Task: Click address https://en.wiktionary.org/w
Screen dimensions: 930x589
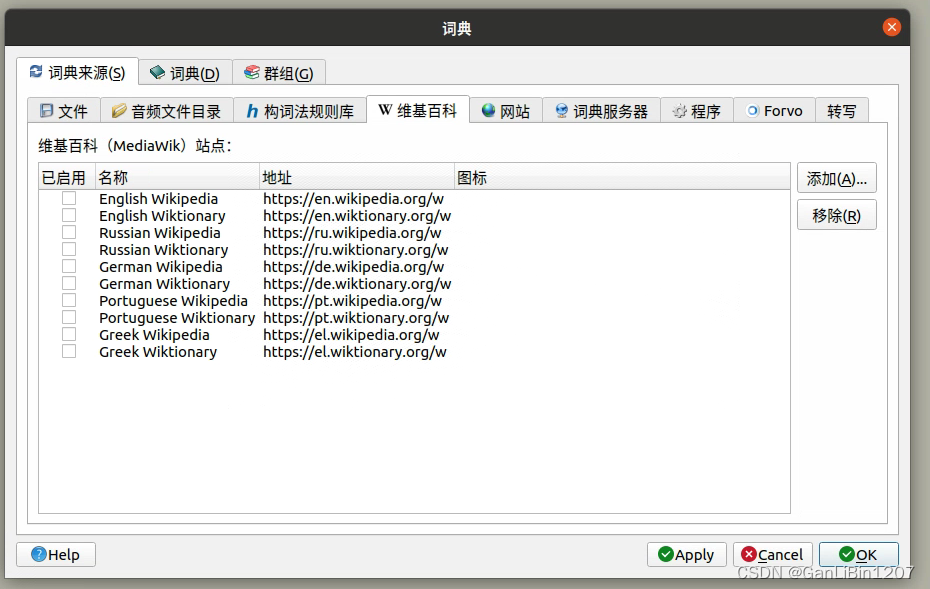Action: pos(357,216)
